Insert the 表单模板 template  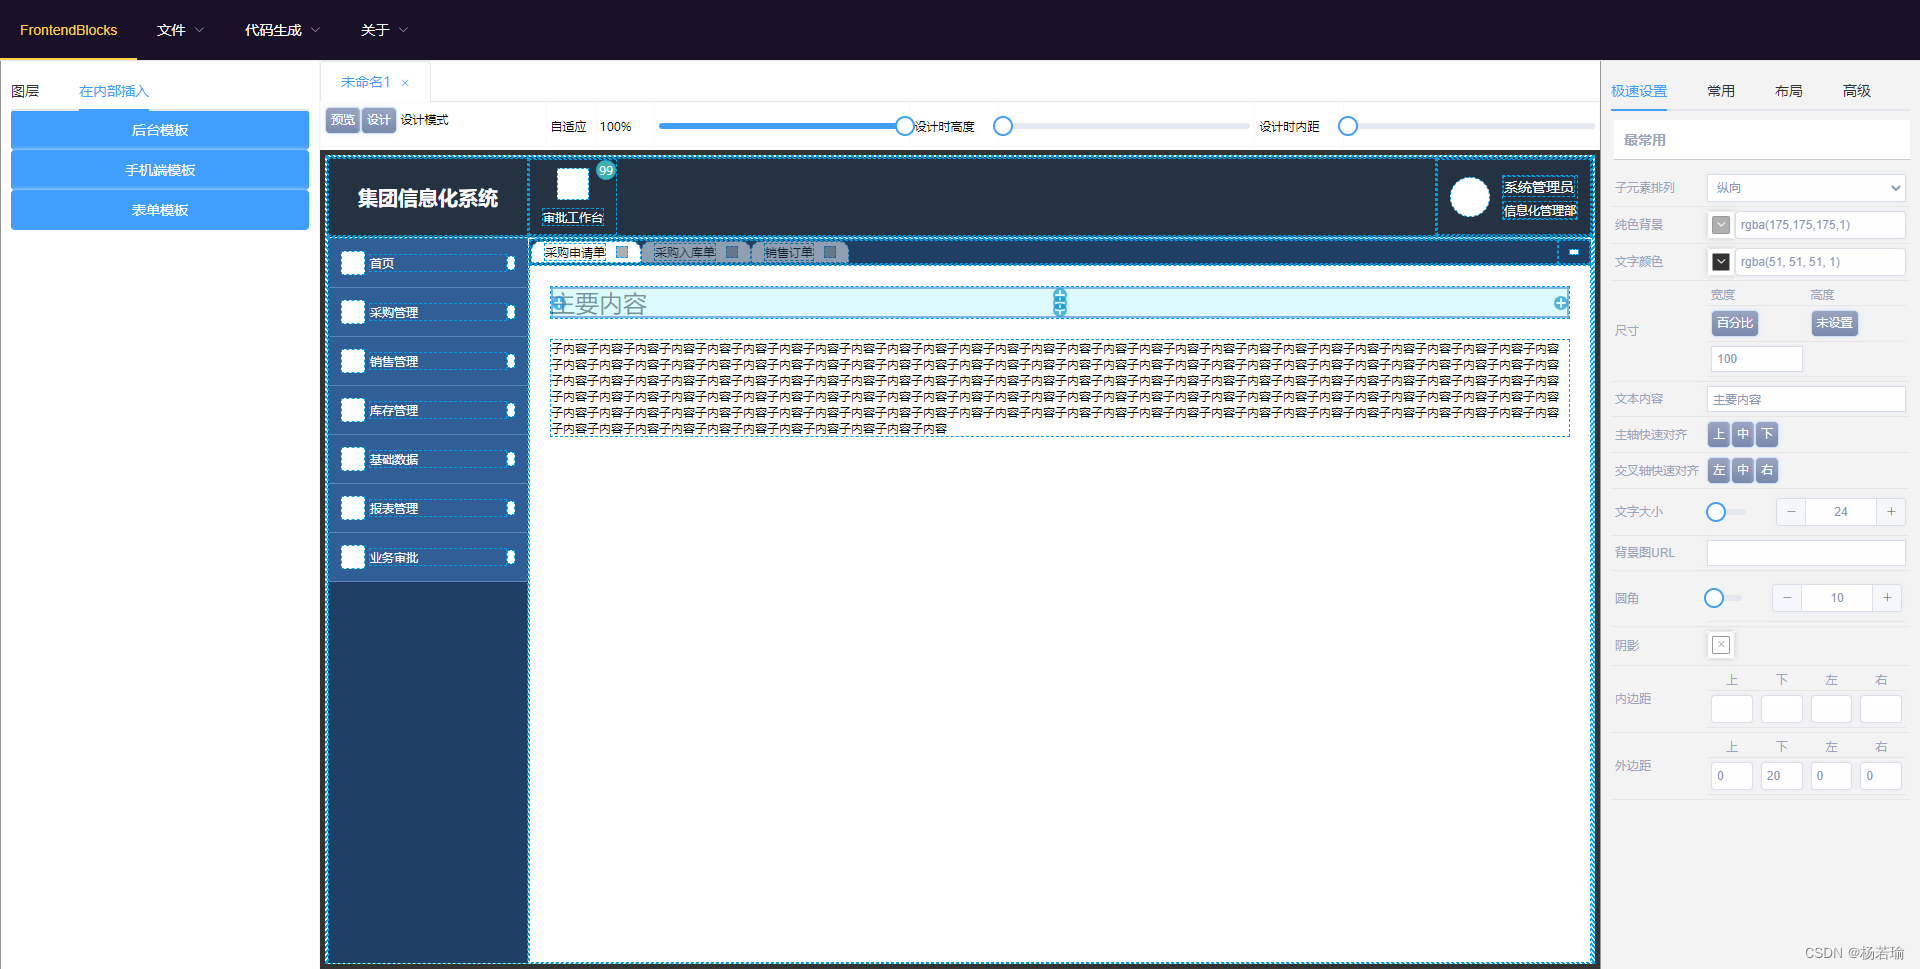(x=160, y=210)
